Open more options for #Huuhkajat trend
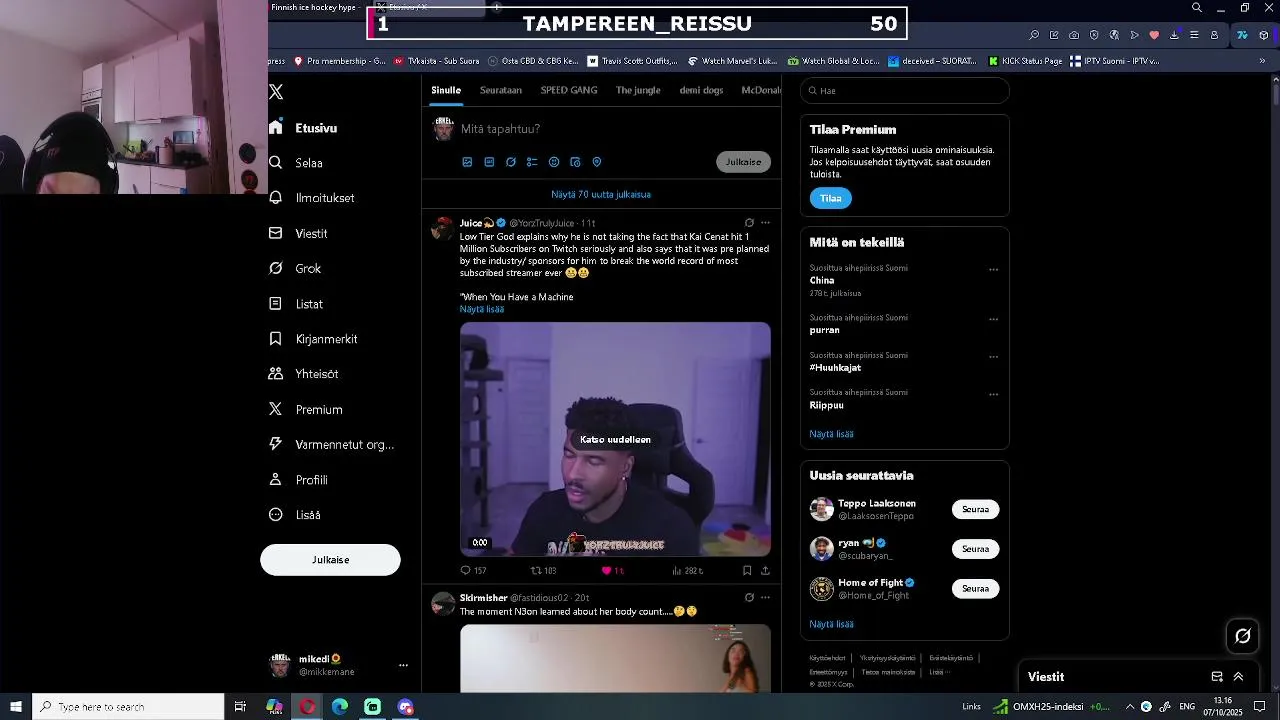The width and height of the screenshot is (1280, 720). 993,356
